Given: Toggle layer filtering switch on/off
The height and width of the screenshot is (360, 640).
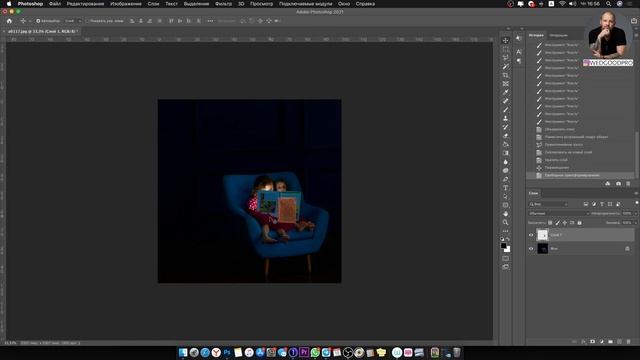Looking at the screenshot, I should coord(636,203).
